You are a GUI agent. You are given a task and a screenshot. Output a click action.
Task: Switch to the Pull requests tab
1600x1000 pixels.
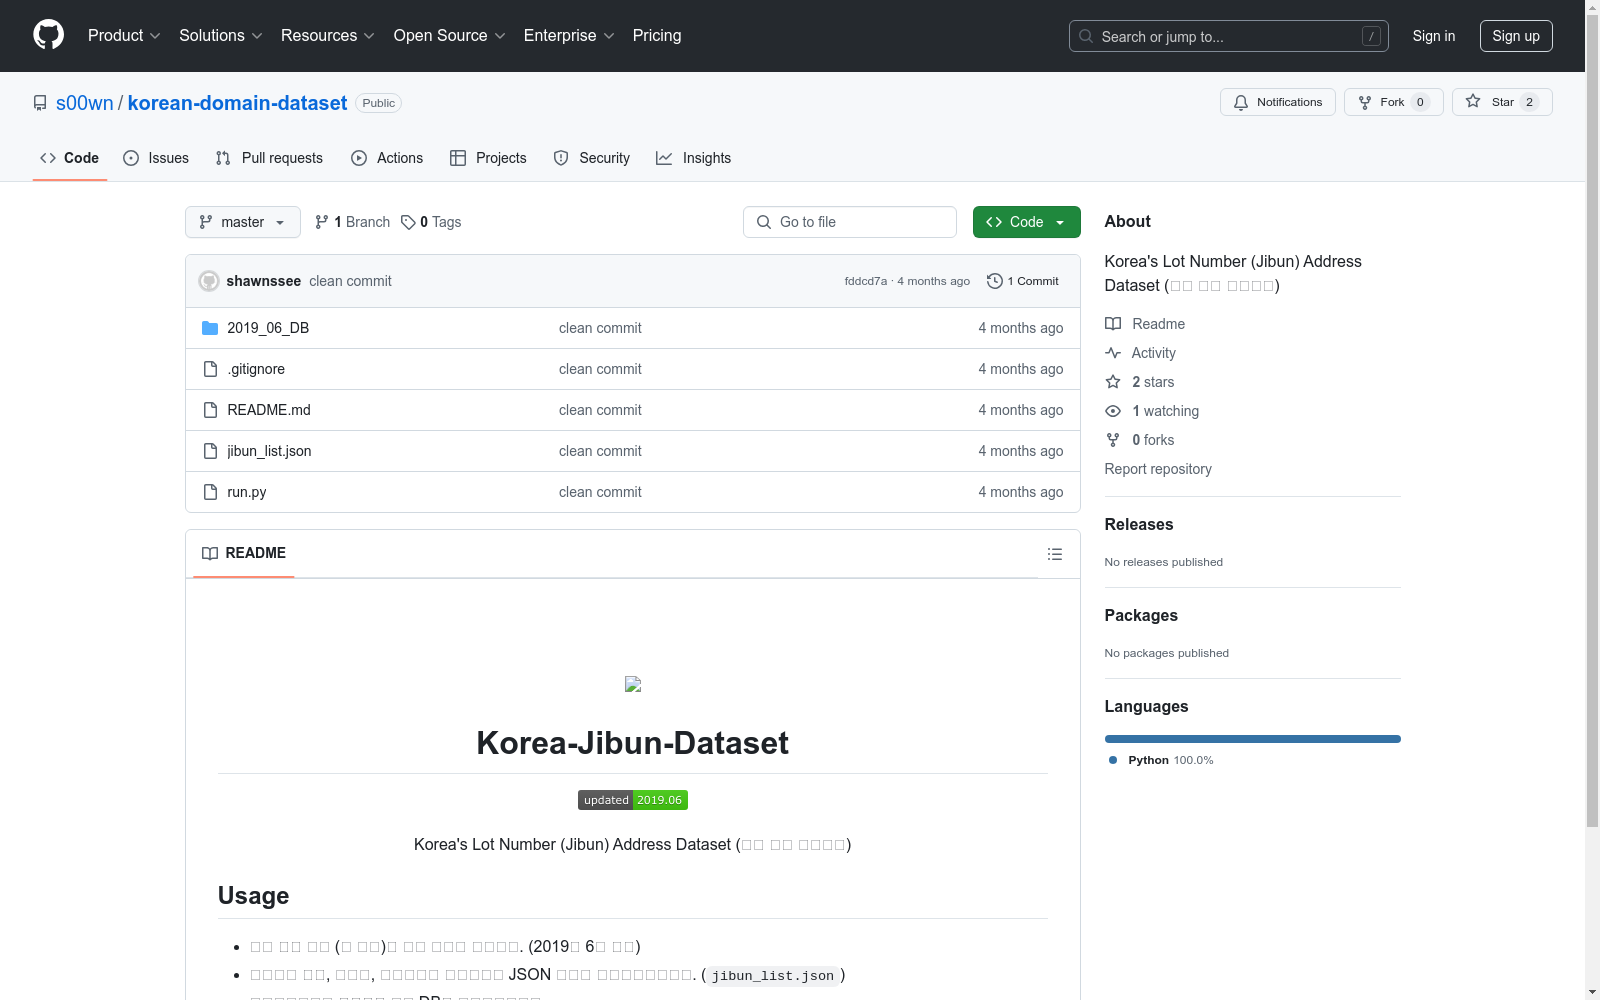coord(269,158)
